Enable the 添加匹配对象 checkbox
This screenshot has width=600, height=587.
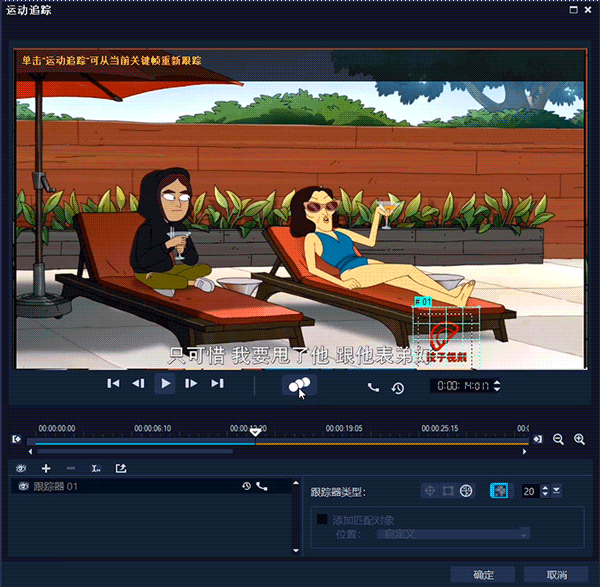tap(323, 519)
